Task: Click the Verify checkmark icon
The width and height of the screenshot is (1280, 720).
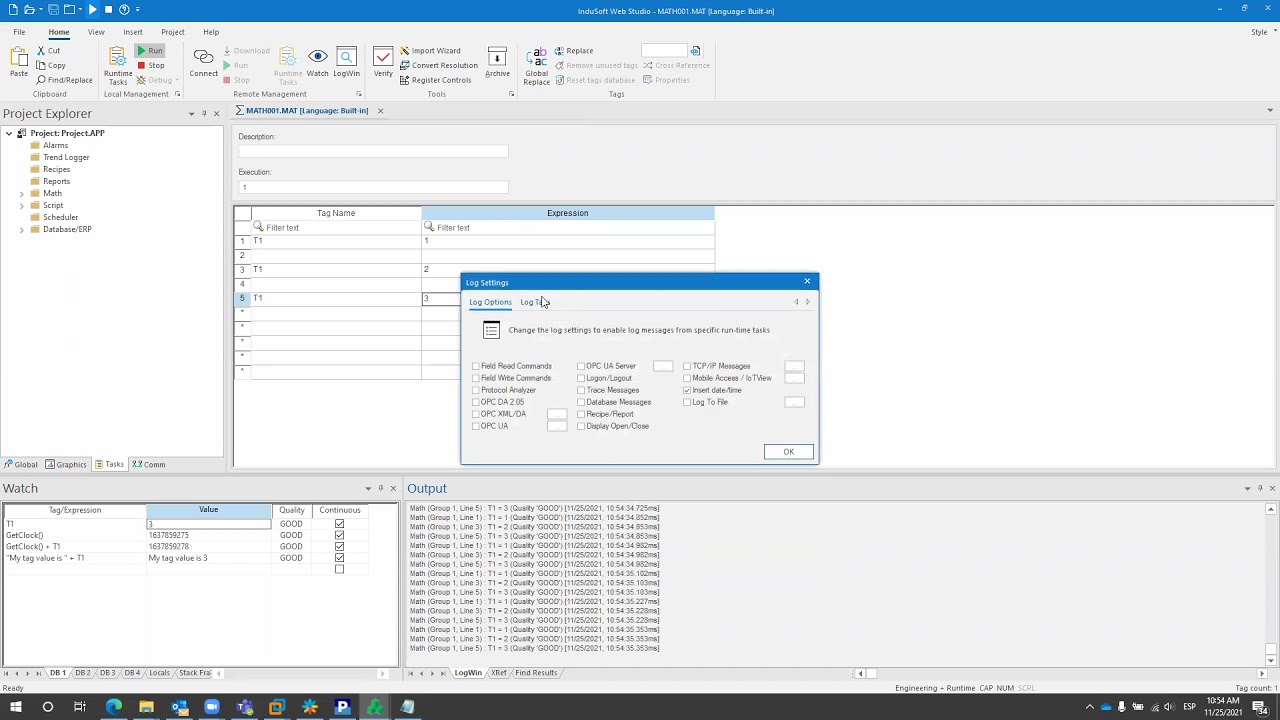Action: (383, 62)
